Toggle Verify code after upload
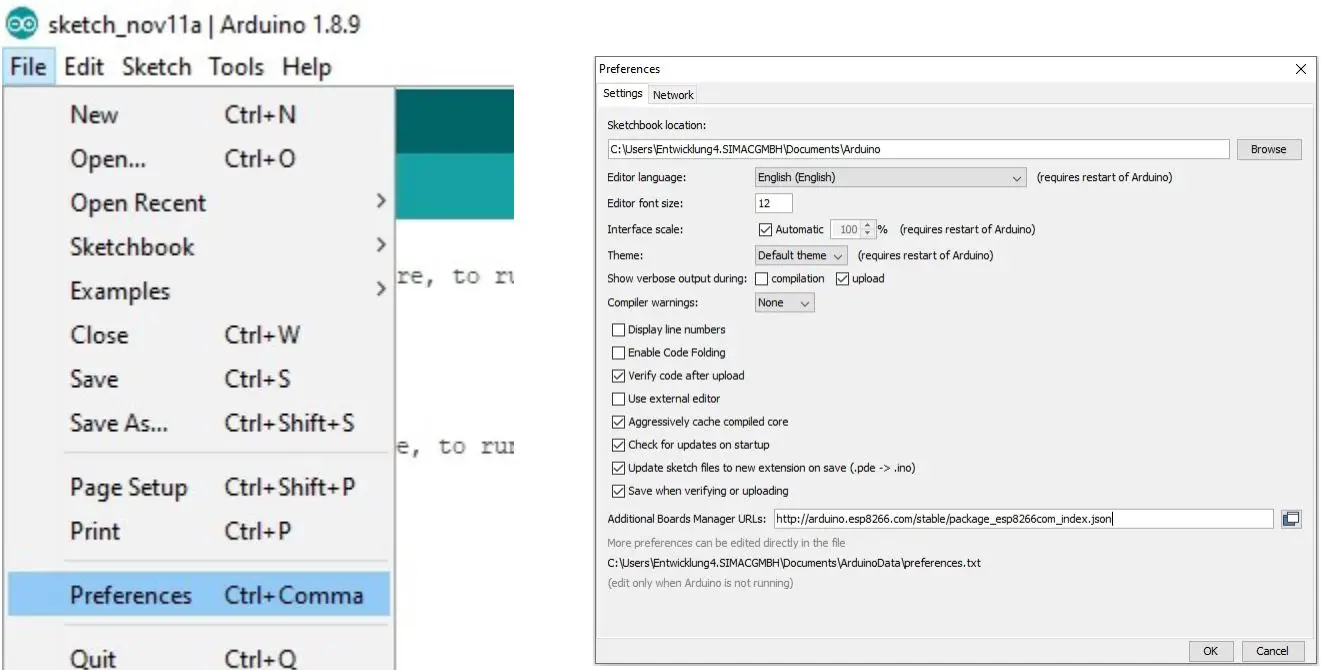The width and height of the screenshot is (1322, 670). click(x=618, y=376)
